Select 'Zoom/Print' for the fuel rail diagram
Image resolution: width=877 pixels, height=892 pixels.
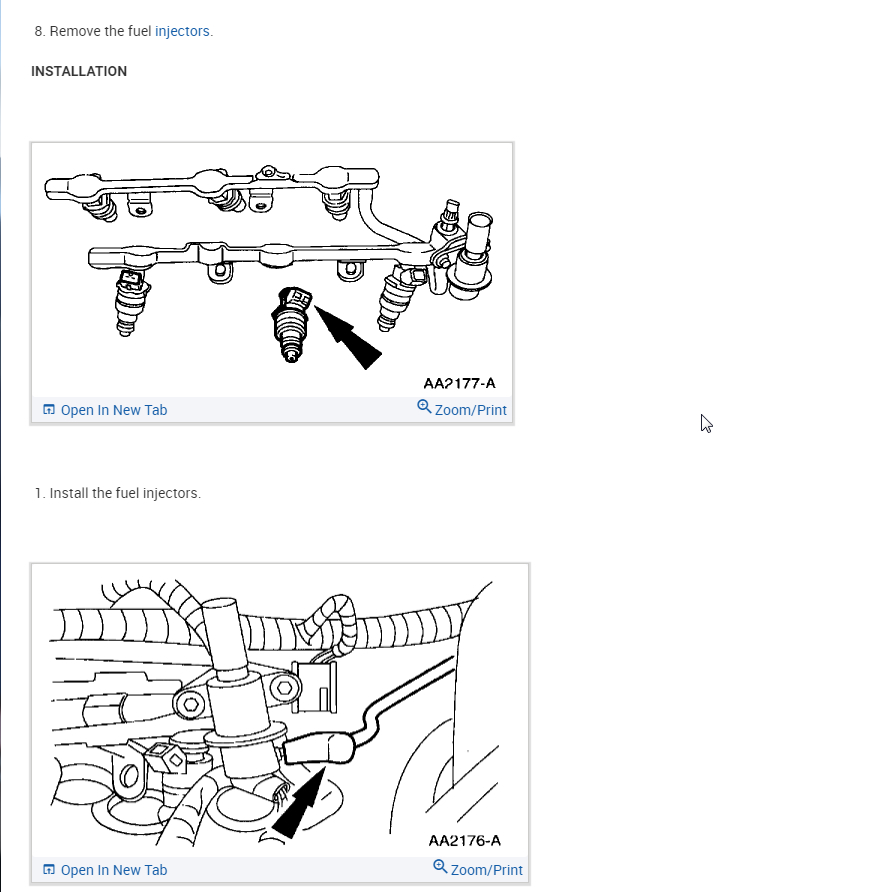[x=470, y=410]
